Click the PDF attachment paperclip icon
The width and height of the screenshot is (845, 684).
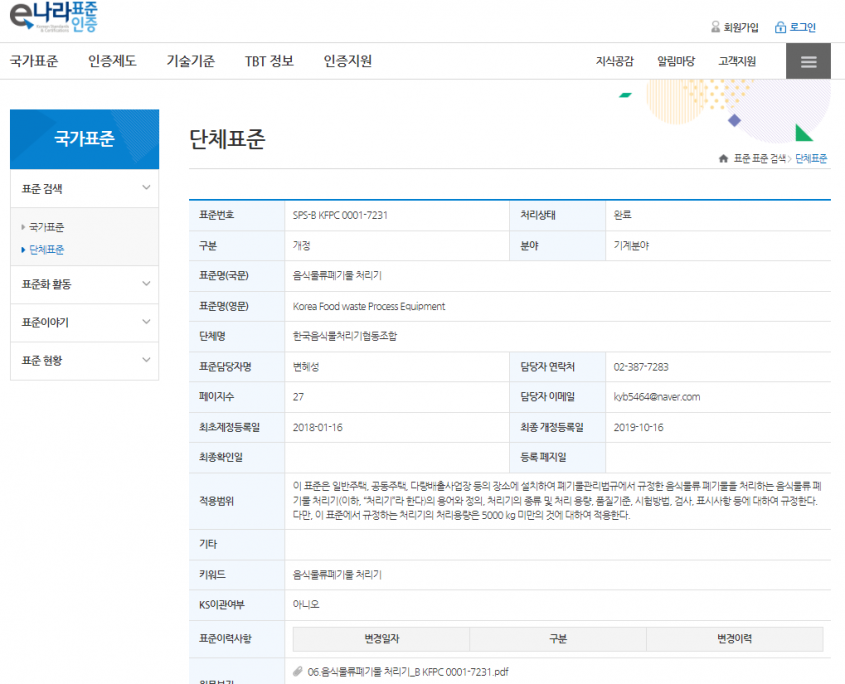pos(298,671)
